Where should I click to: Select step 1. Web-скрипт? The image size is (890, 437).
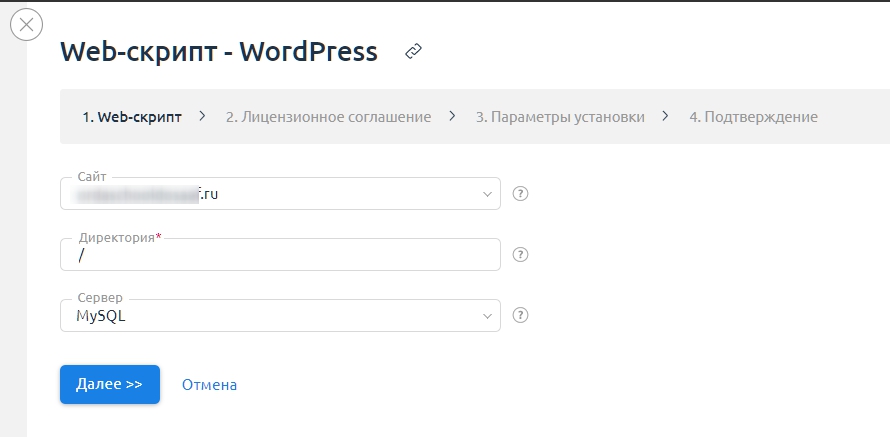click(132, 117)
